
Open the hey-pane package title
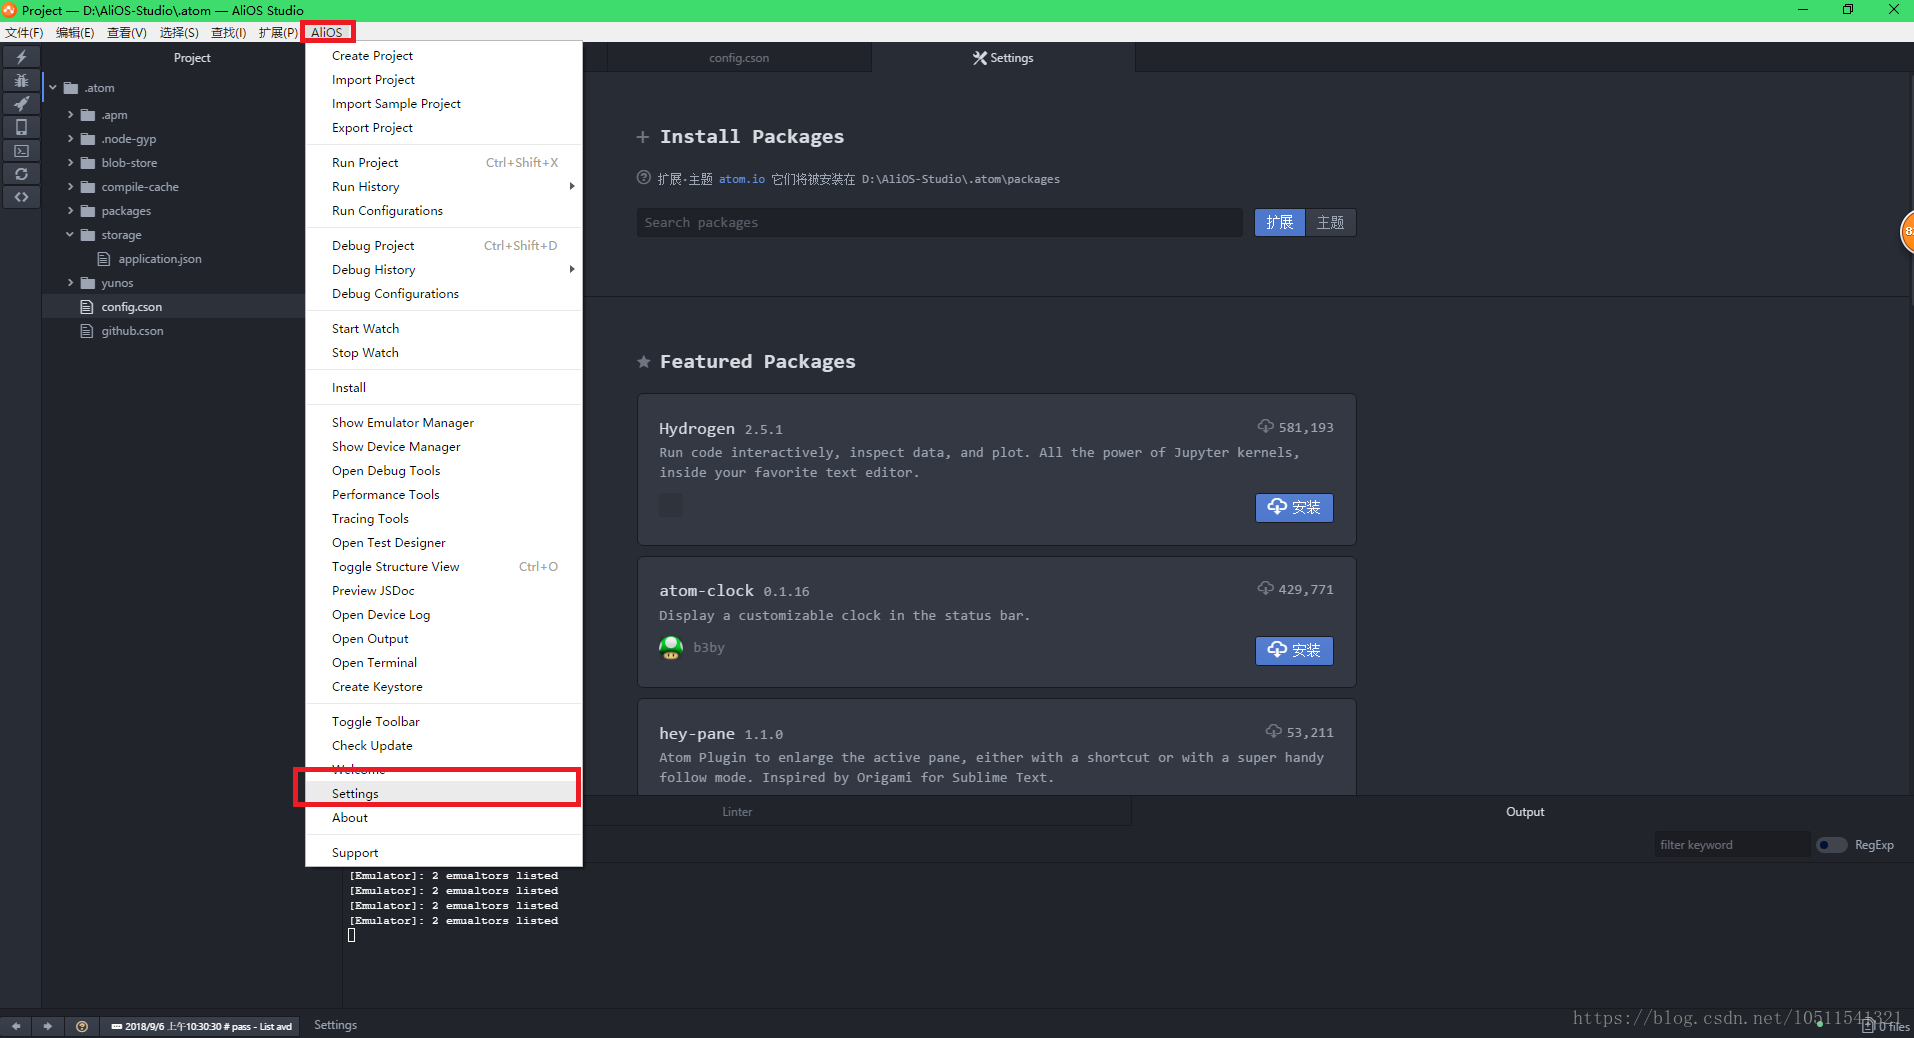pos(697,733)
